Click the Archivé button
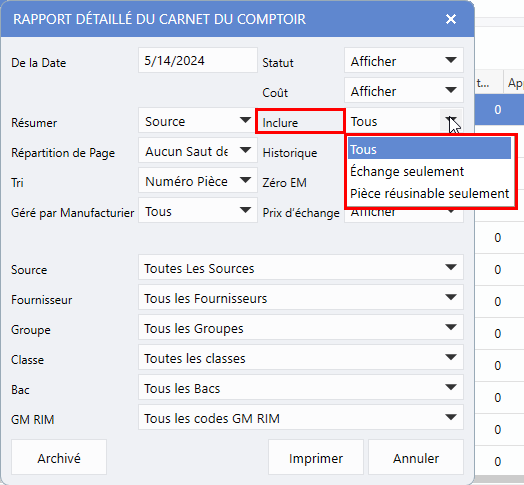 [x=59, y=457]
